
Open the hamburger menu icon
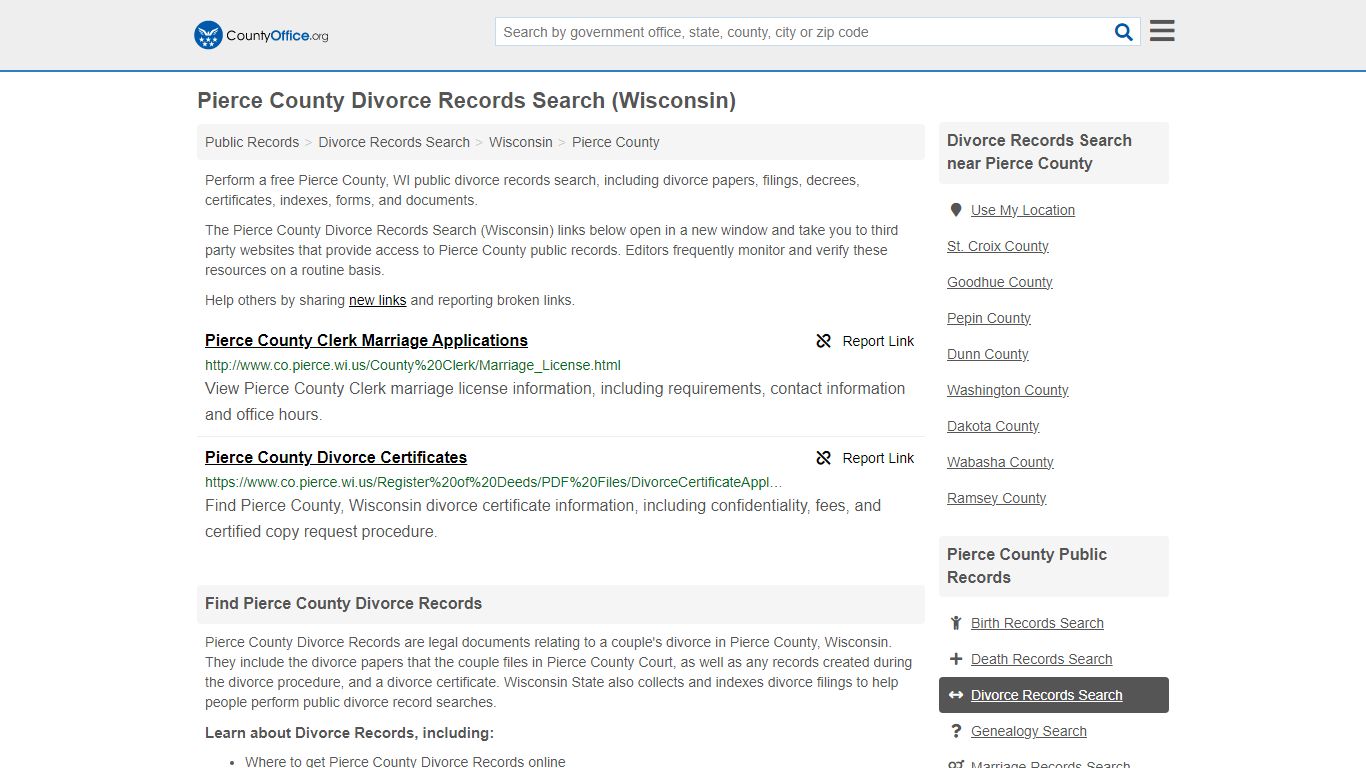pos(1162,31)
